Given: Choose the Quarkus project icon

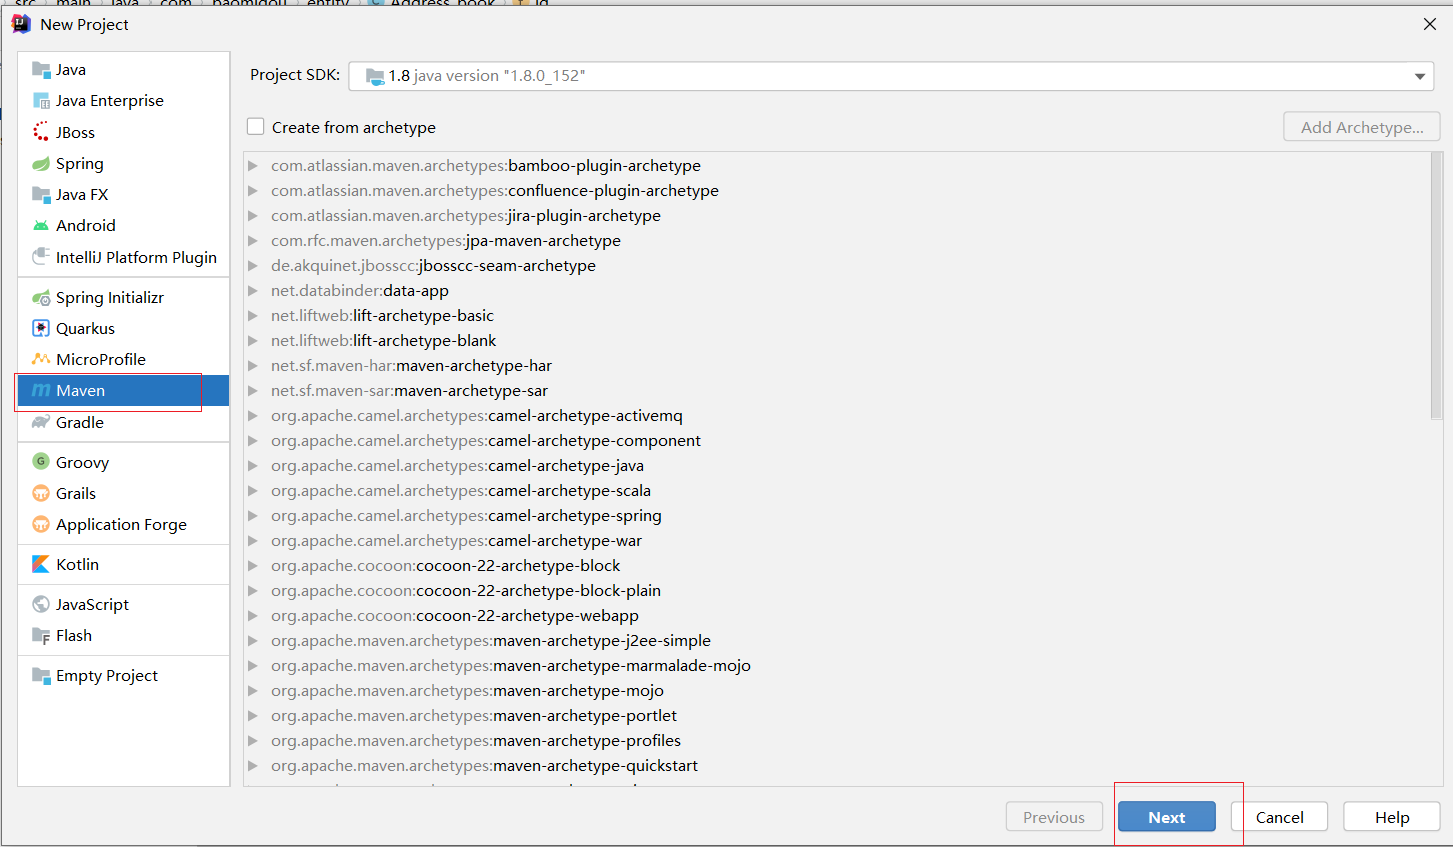Looking at the screenshot, I should [x=41, y=329].
